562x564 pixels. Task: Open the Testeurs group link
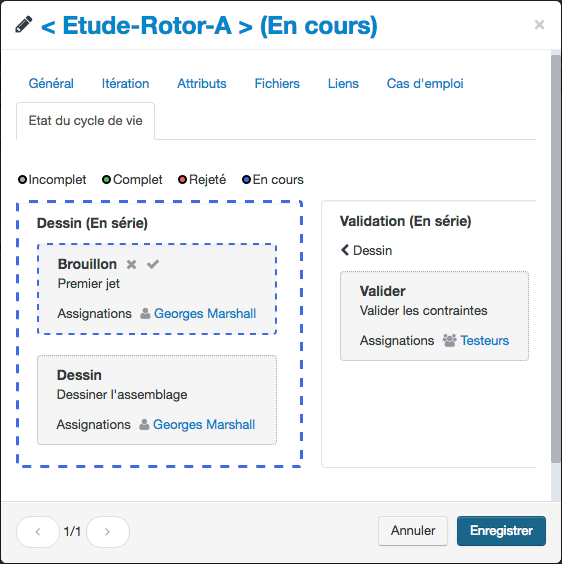pos(485,341)
